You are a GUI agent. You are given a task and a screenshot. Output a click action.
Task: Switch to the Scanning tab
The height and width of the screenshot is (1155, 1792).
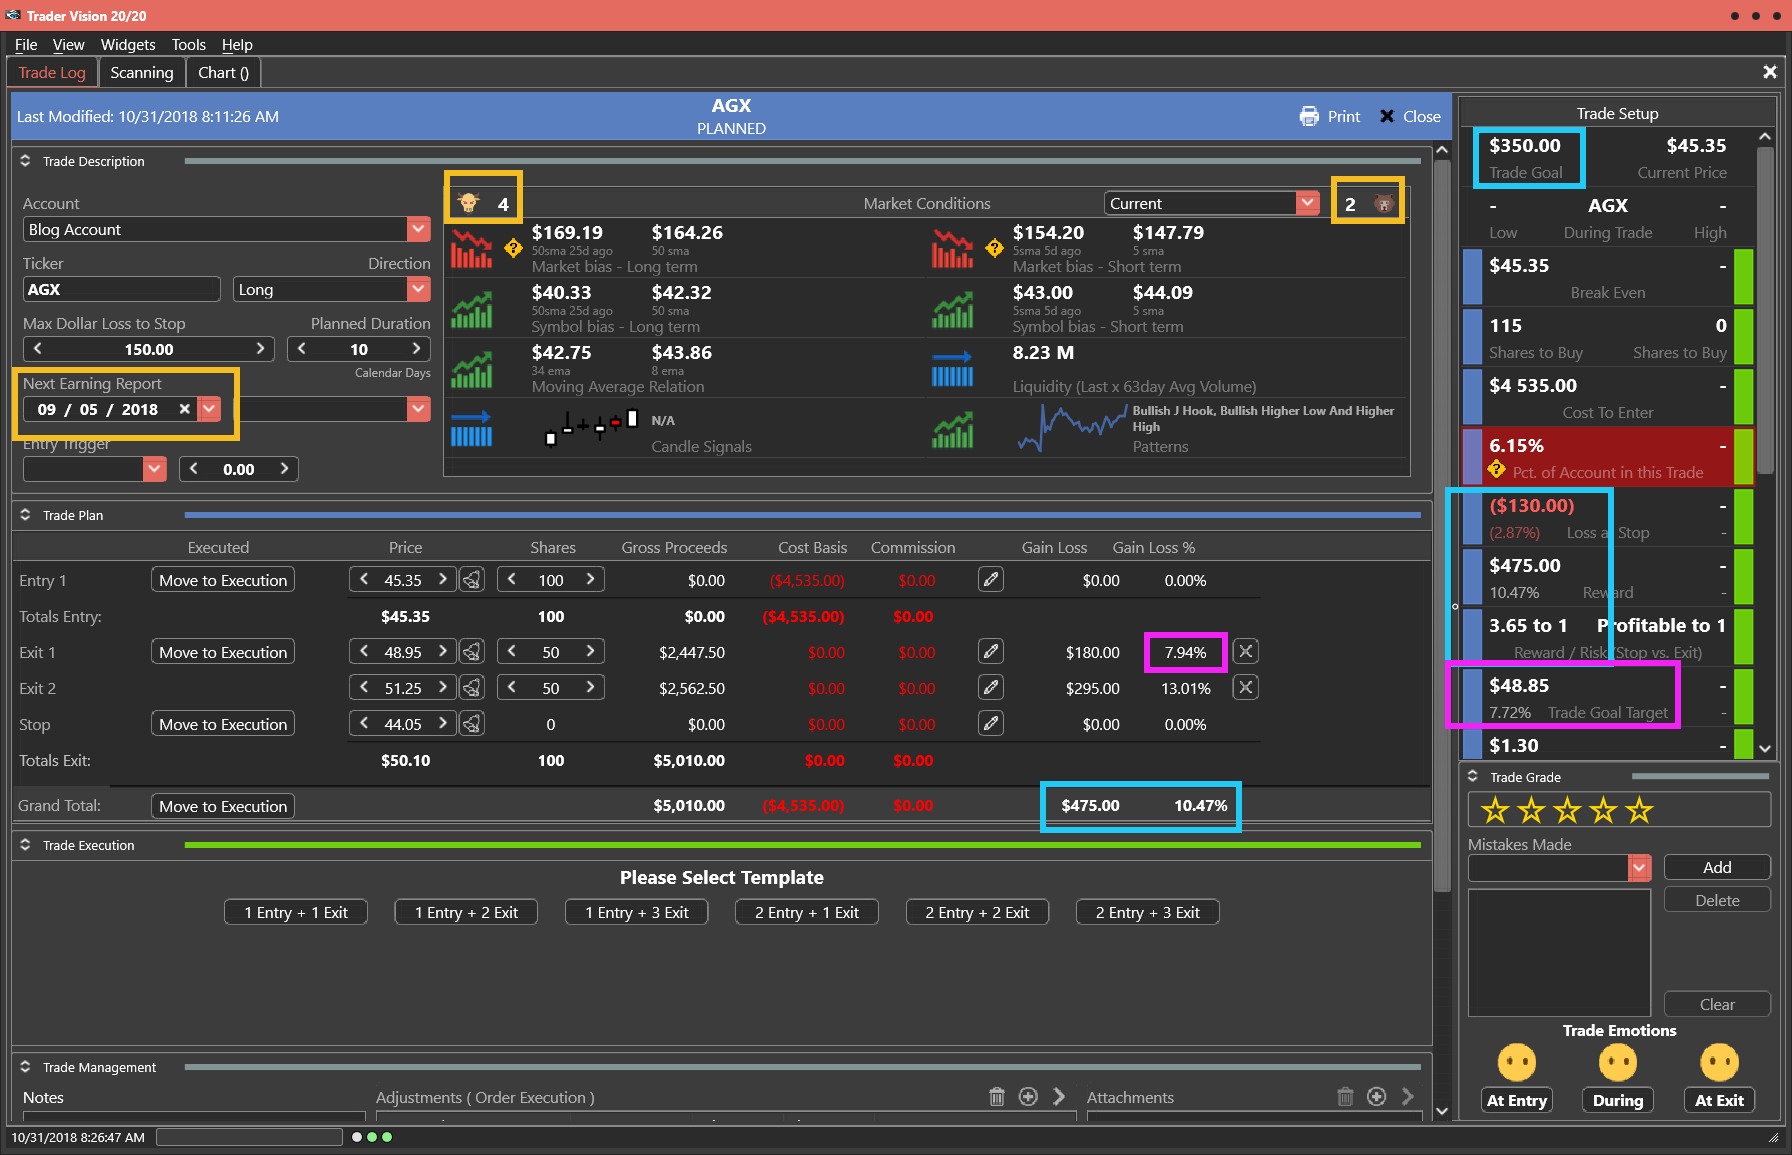click(x=142, y=72)
